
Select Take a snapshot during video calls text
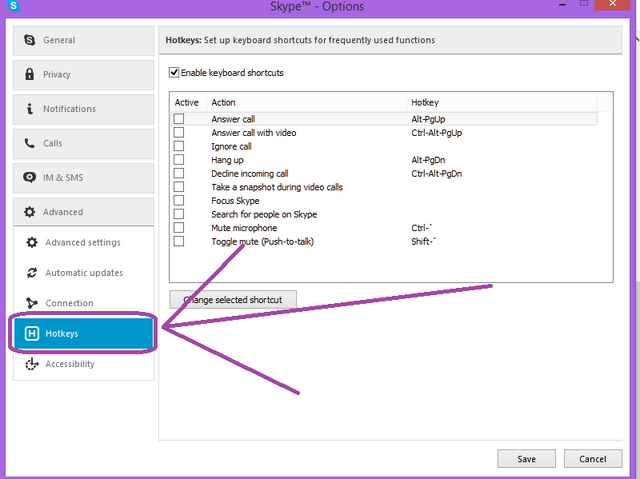tap(277, 187)
